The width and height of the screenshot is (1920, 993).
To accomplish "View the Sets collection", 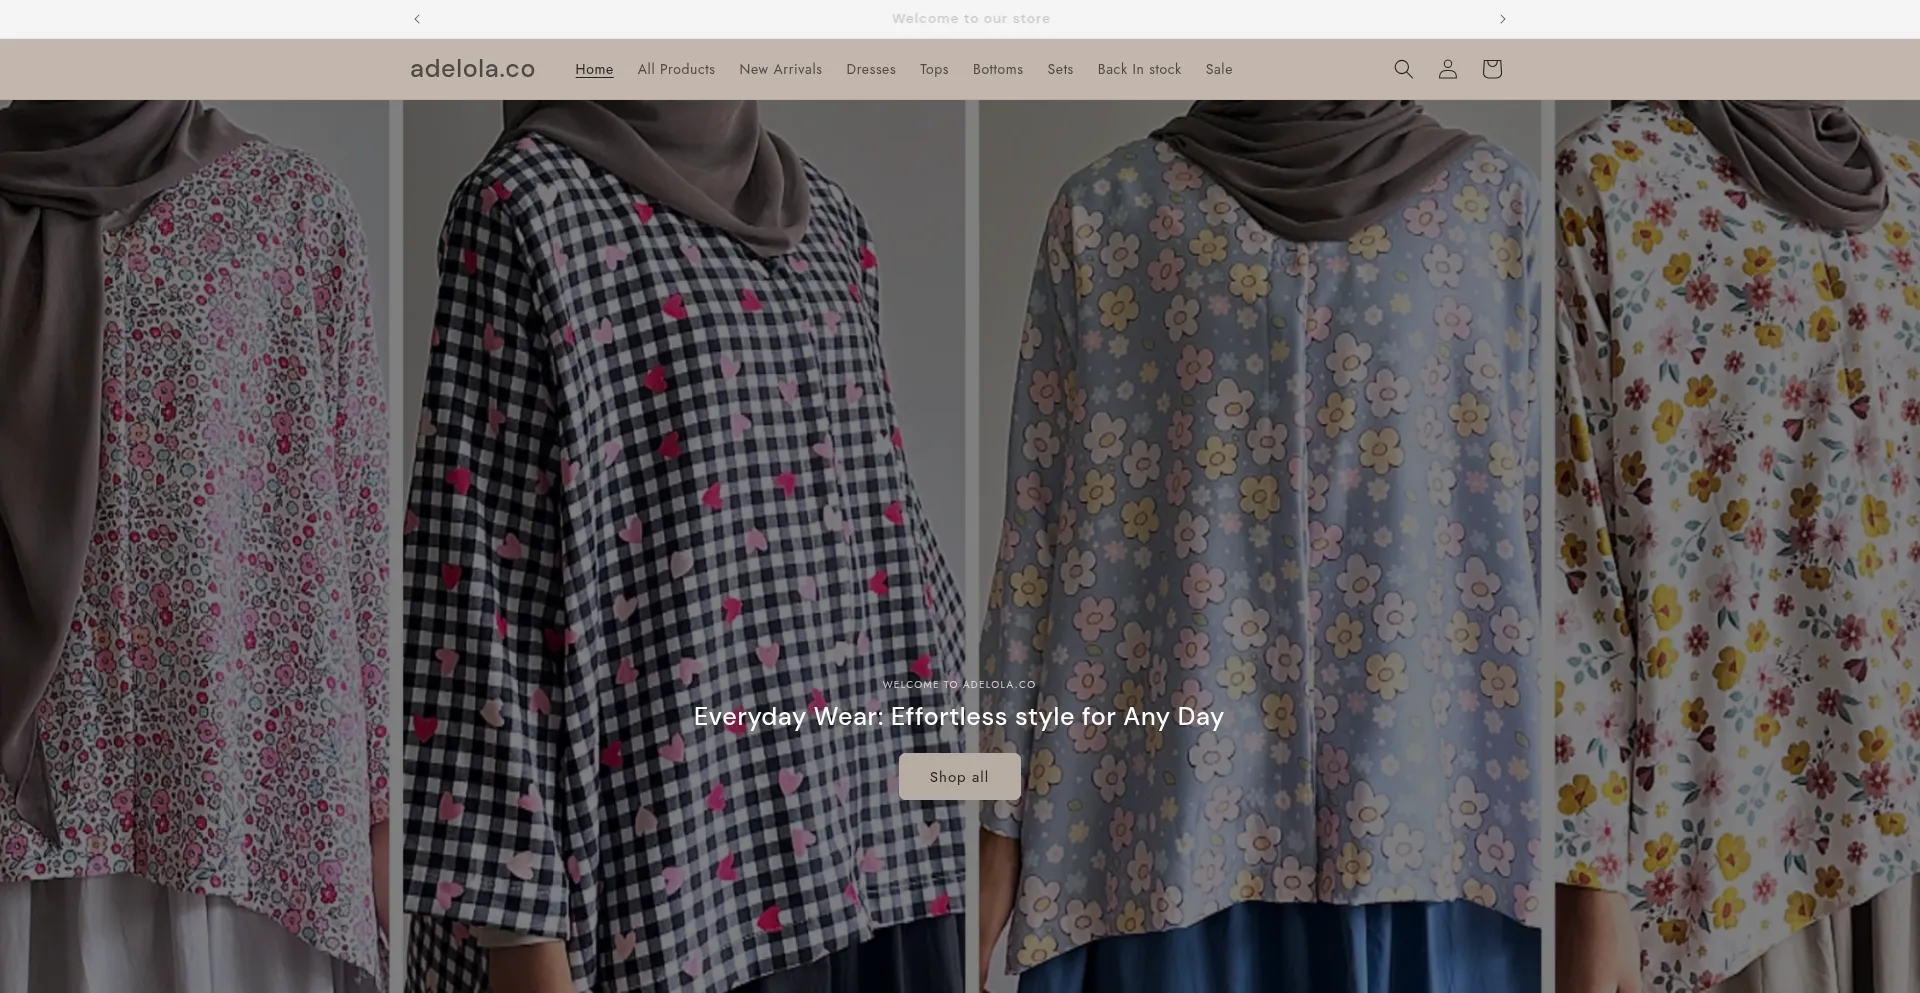I will click(x=1060, y=69).
